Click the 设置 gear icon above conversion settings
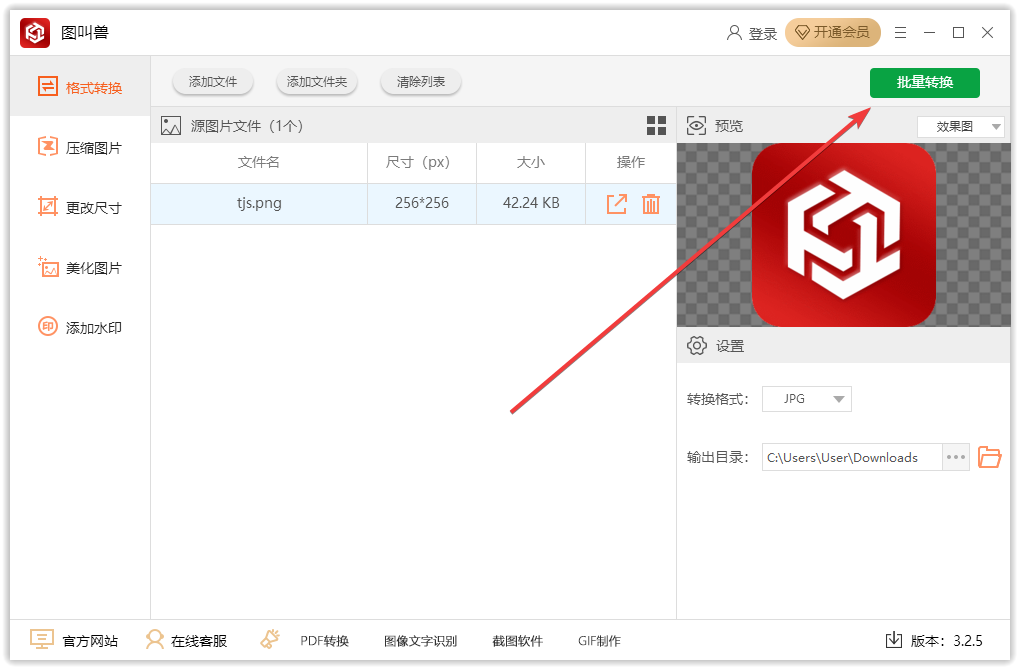The width and height of the screenshot is (1020, 670). 697,345
